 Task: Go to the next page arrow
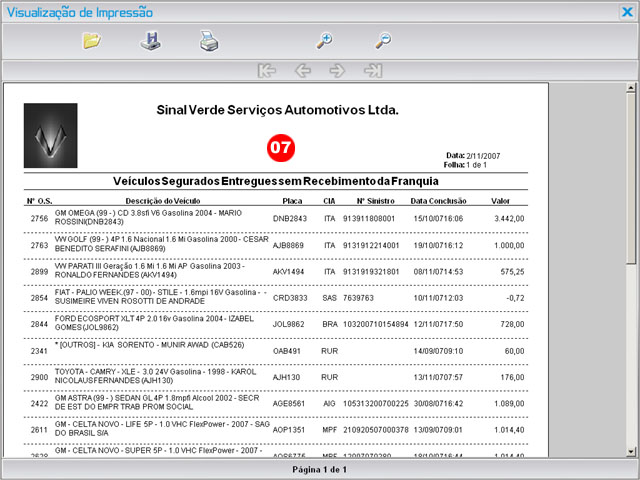click(x=337, y=71)
